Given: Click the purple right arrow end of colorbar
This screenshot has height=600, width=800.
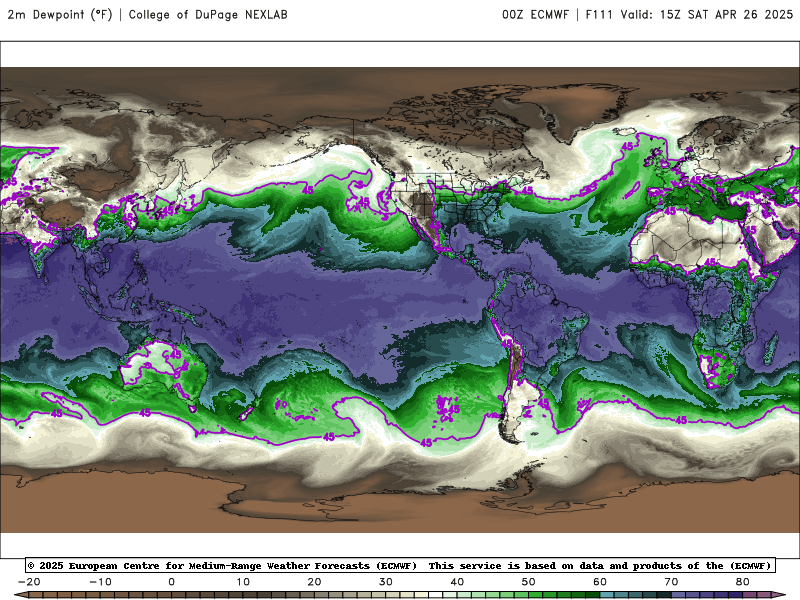Looking at the screenshot, I should pos(779,595).
